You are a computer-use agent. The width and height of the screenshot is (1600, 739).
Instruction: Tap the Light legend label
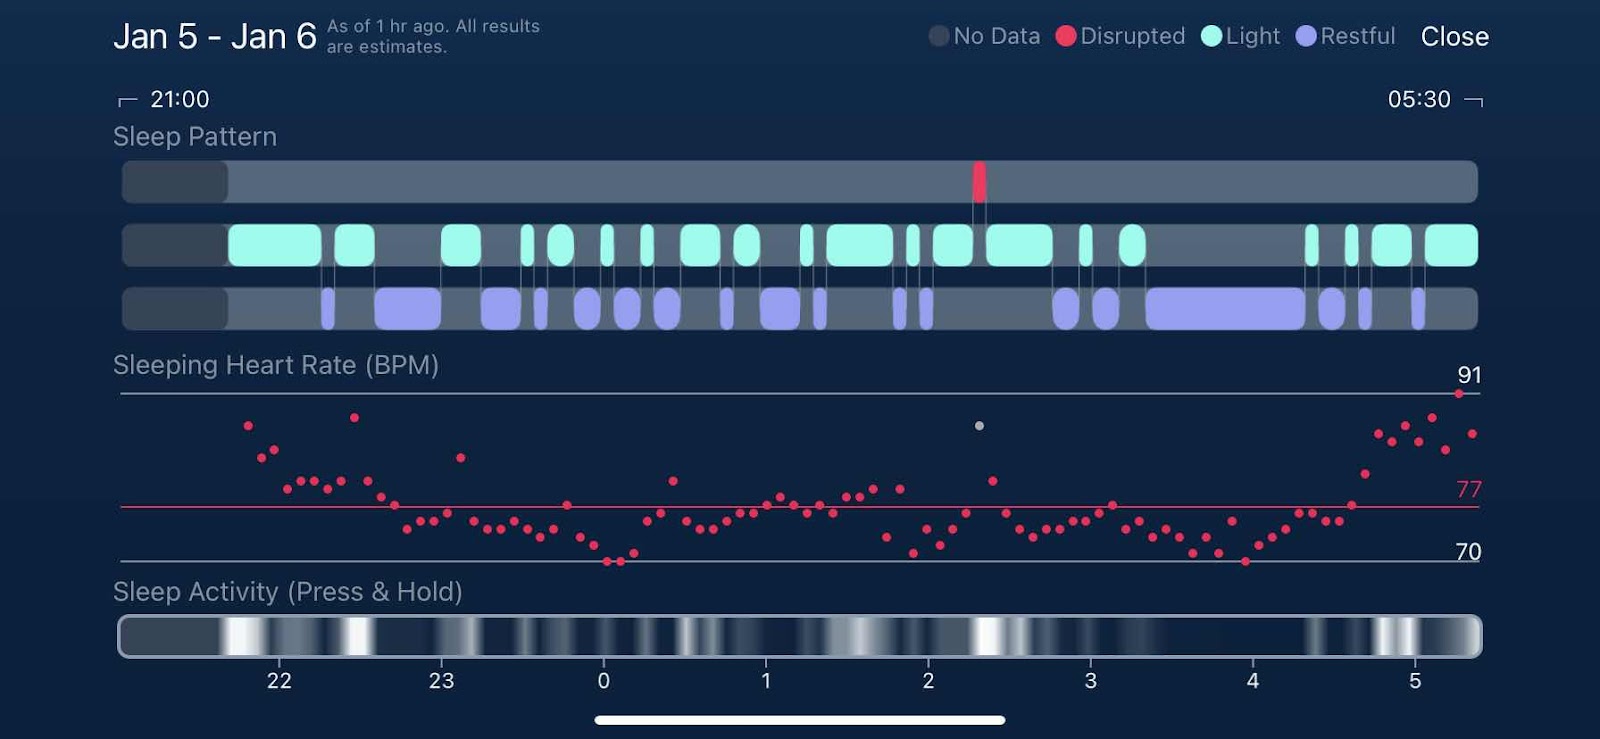click(1253, 36)
